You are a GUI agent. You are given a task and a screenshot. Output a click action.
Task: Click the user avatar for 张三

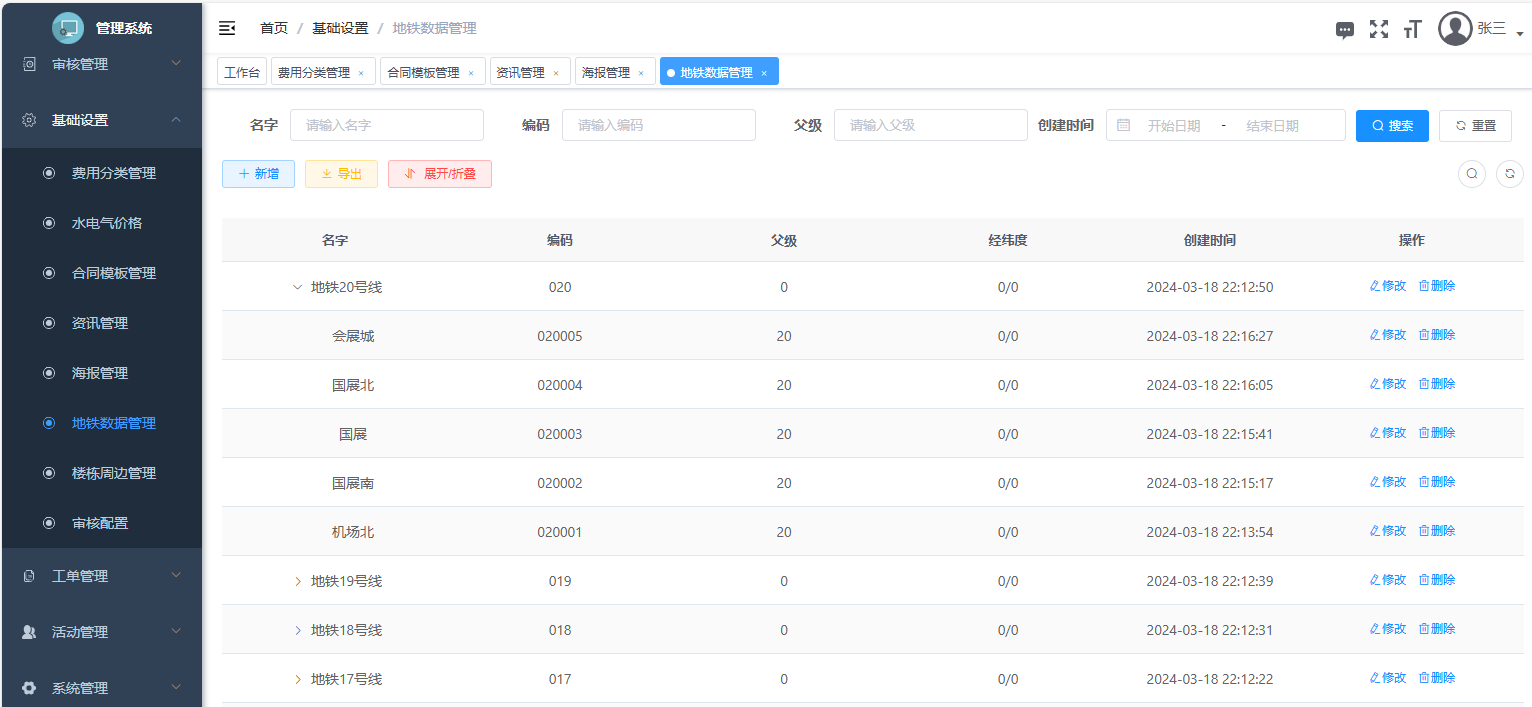coord(1455,29)
